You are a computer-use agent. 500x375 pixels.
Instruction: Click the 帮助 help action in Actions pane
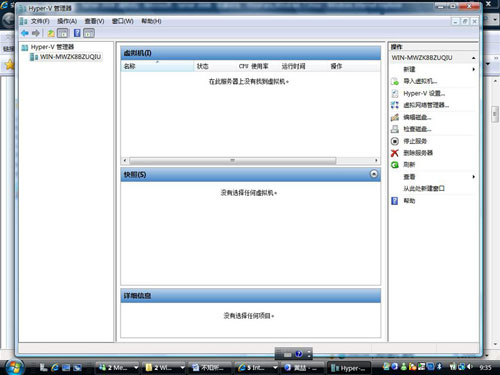click(x=409, y=201)
